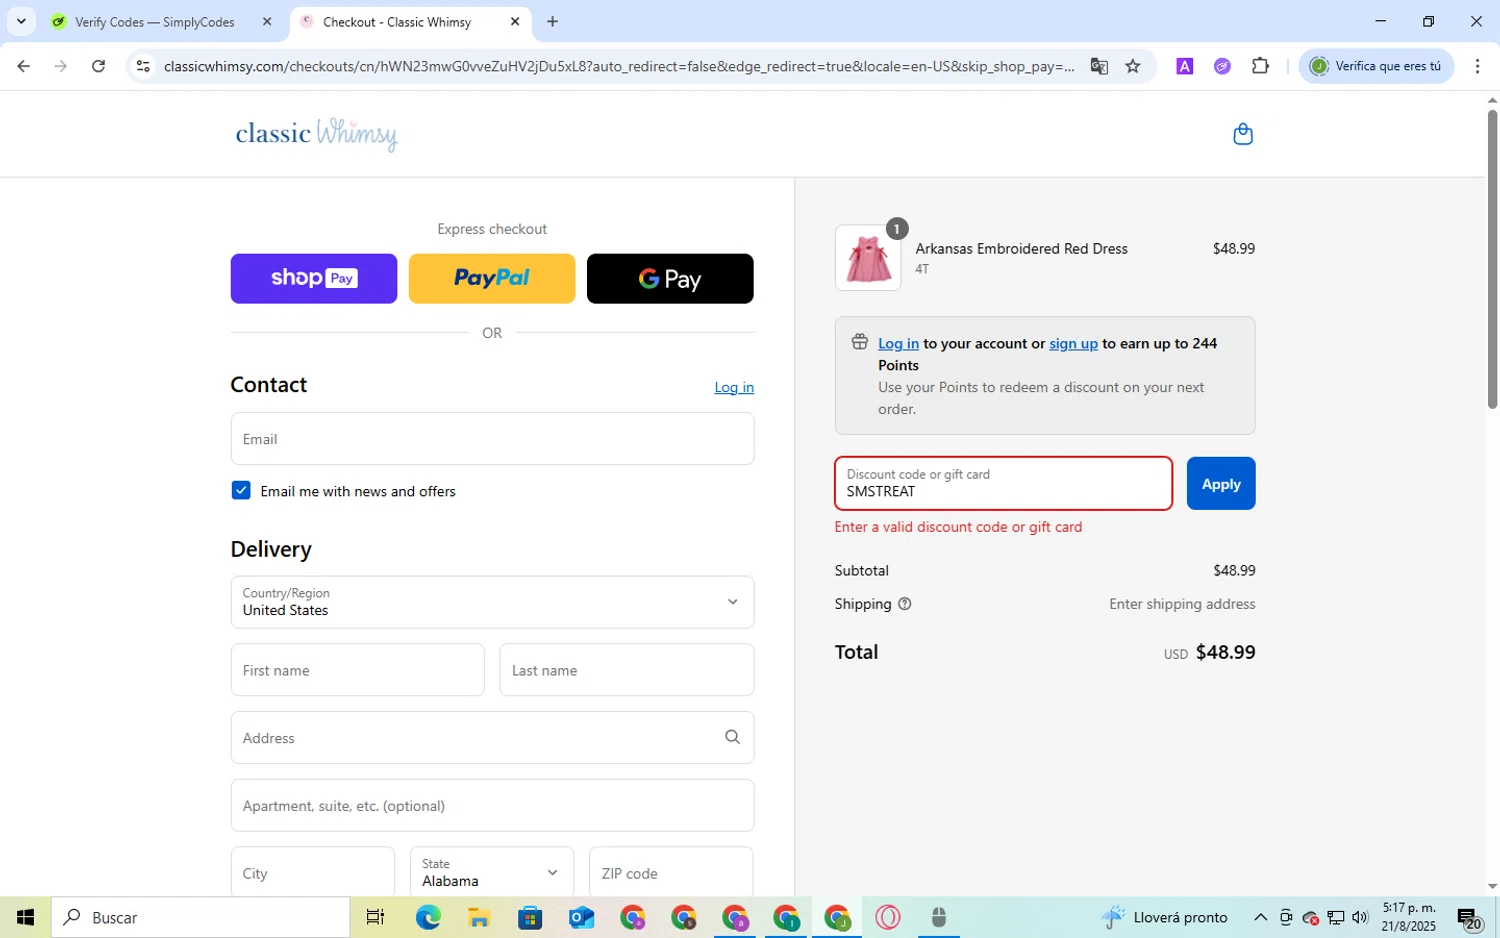Click the Verifica que eres tú profile button
1500x938 pixels.
(1377, 66)
